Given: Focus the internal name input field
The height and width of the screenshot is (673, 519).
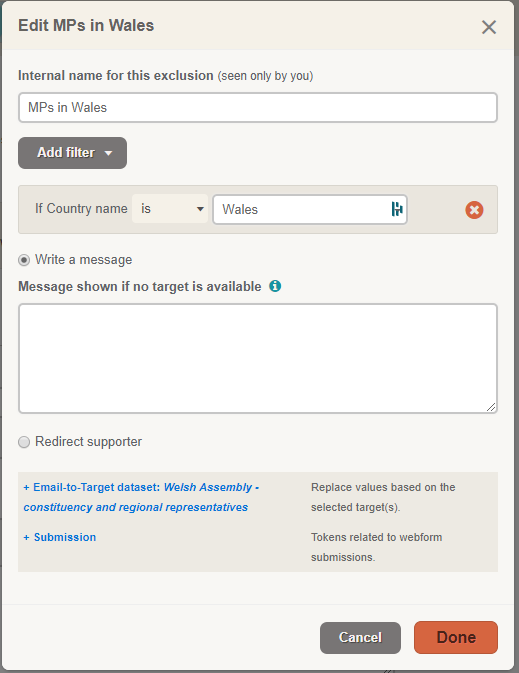Looking at the screenshot, I should tap(258, 107).
